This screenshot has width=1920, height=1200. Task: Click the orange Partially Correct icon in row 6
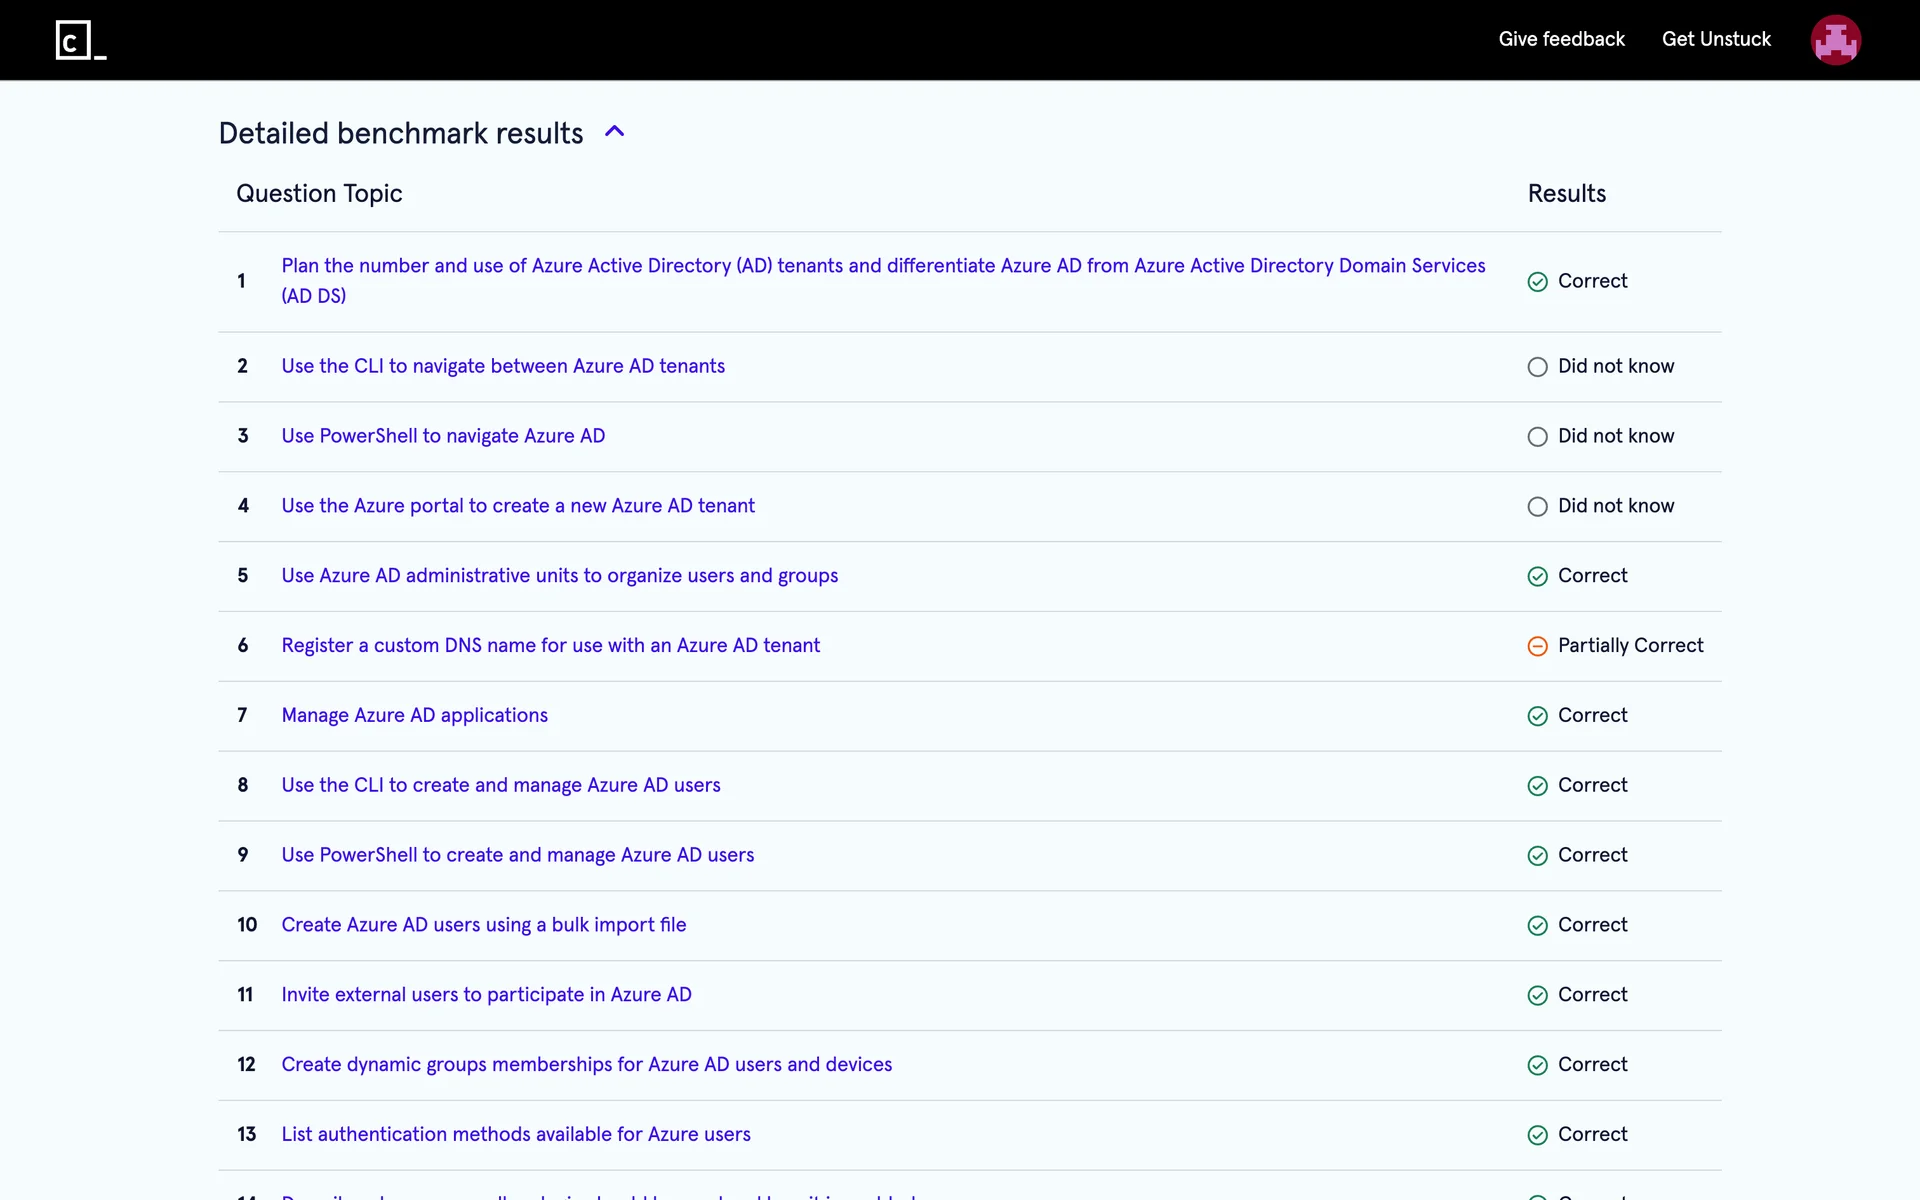pyautogui.click(x=1537, y=646)
